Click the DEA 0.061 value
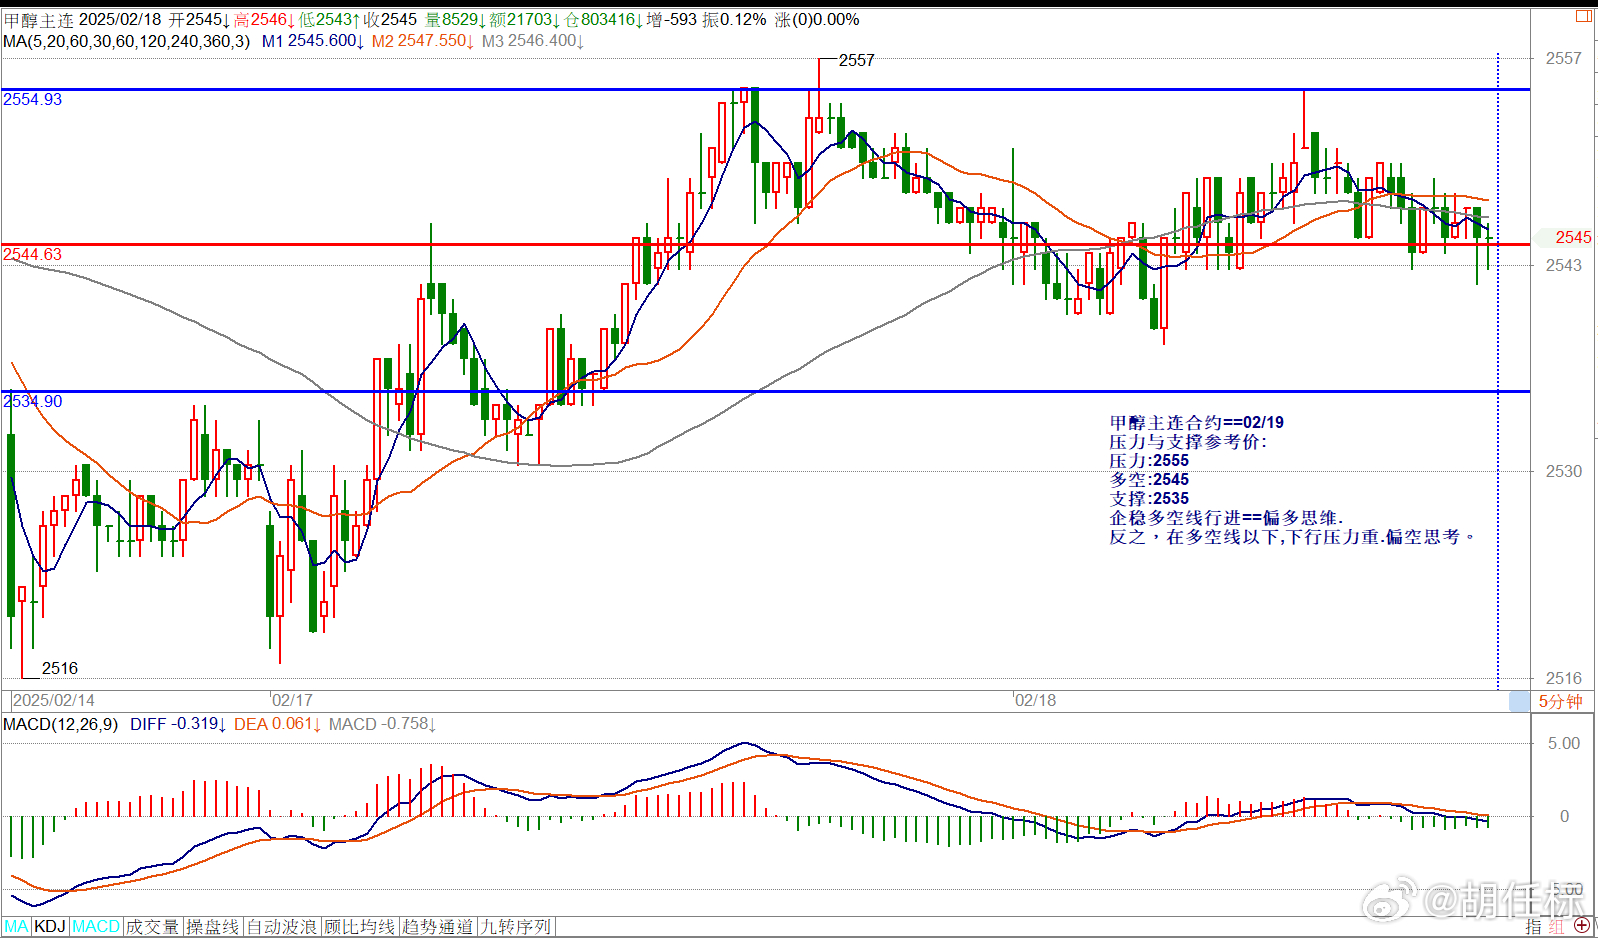 pyautogui.click(x=277, y=724)
